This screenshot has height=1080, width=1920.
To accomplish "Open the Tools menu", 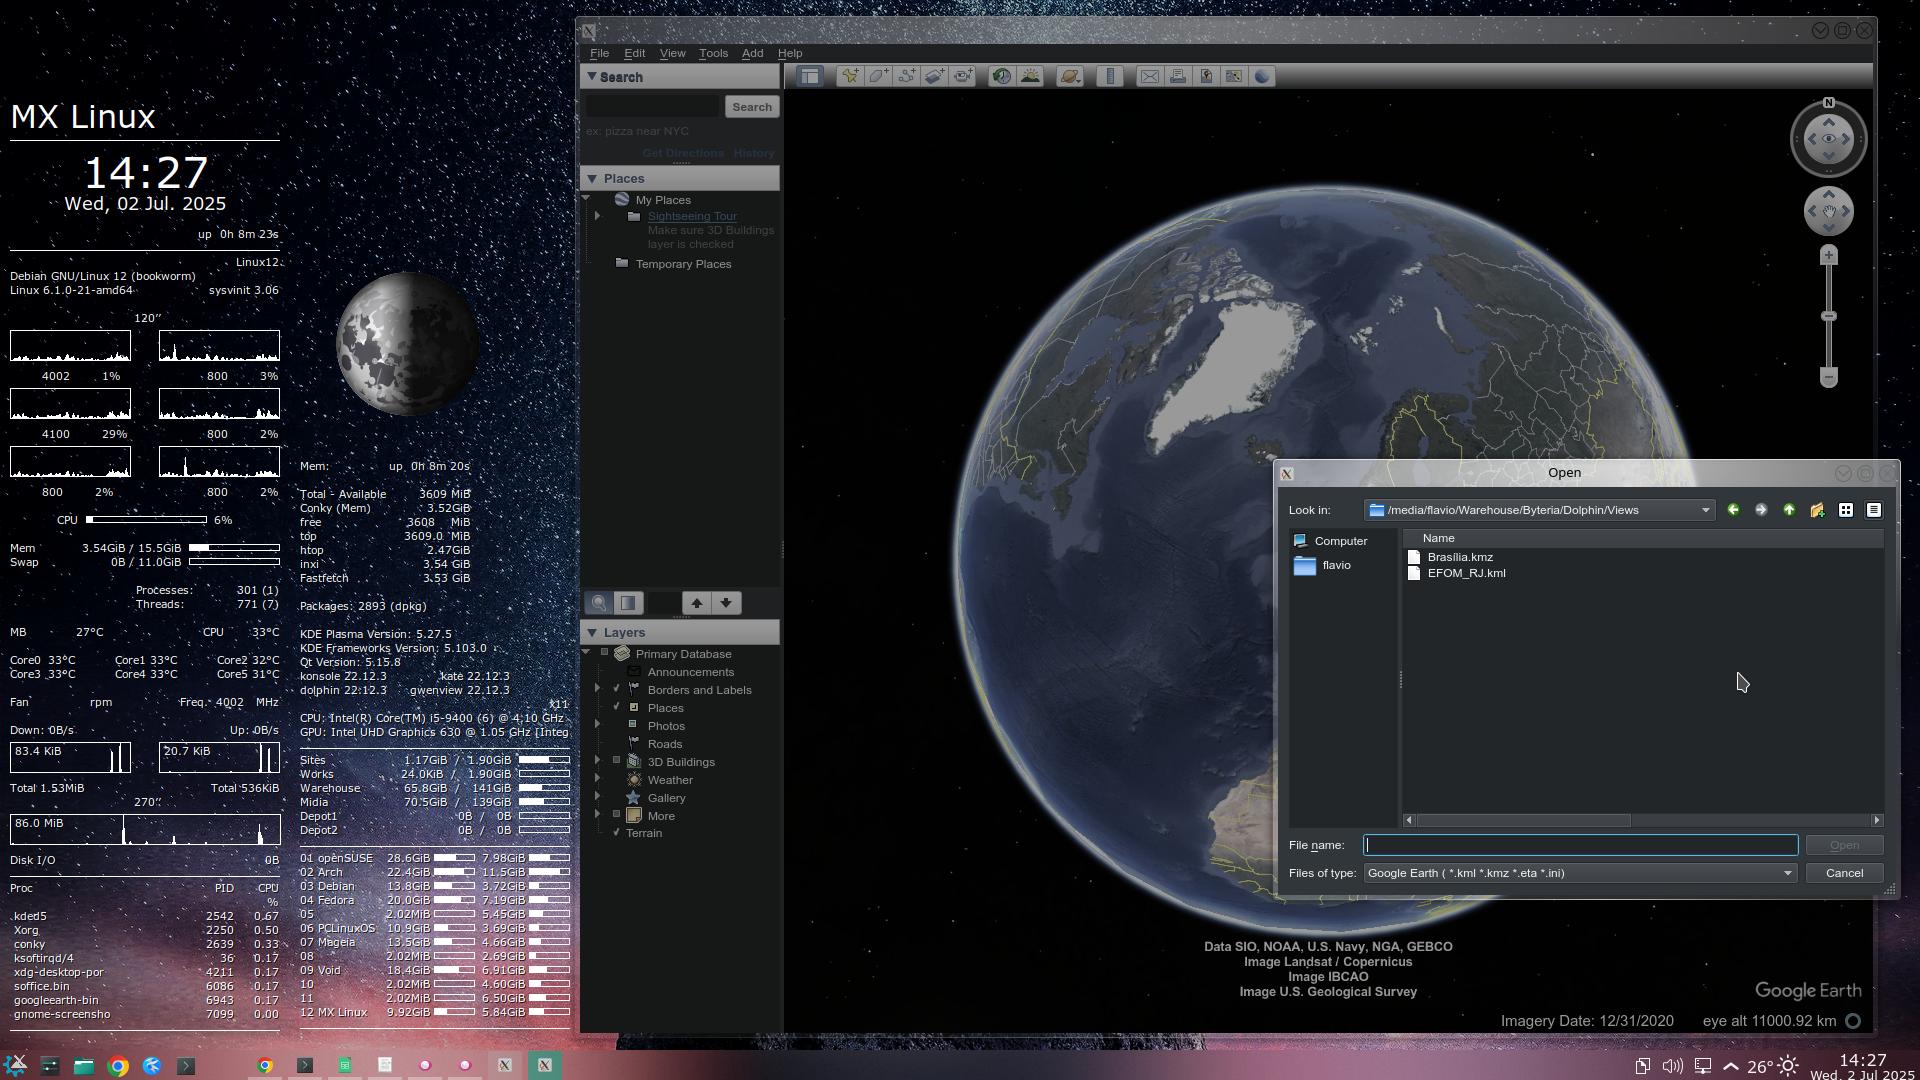I will (713, 53).
